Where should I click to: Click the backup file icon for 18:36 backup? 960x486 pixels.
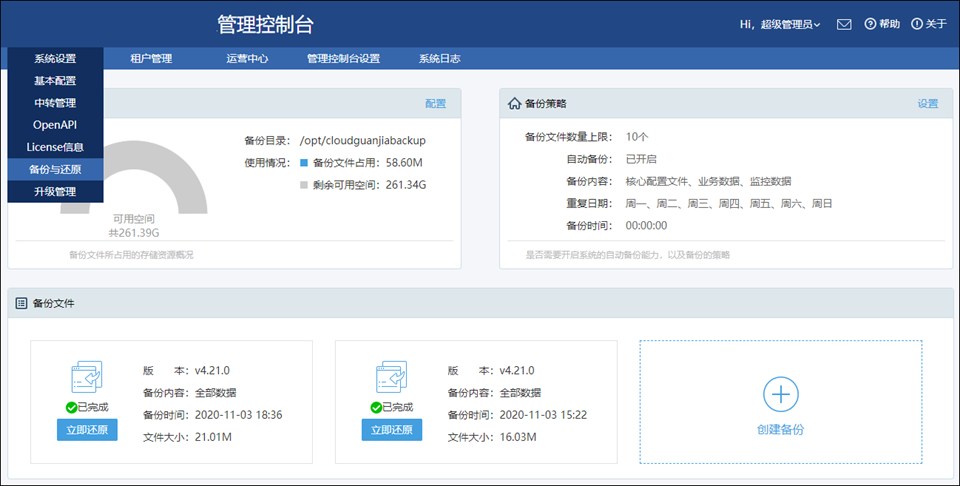coord(87,377)
